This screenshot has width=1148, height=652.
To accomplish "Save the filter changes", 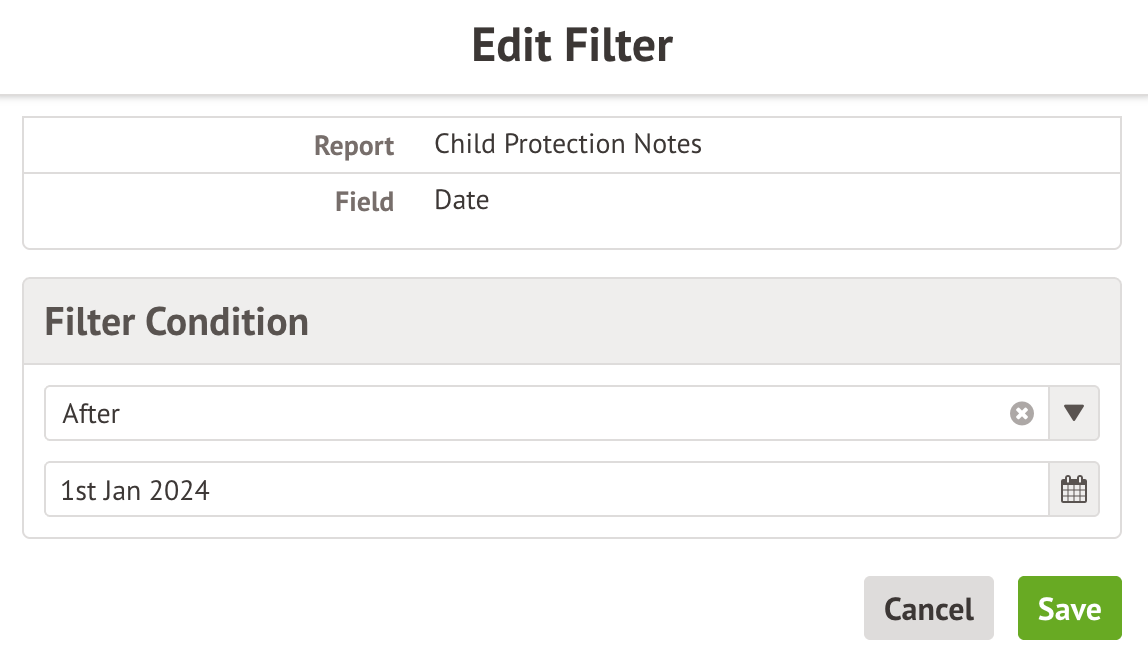I will 1069,608.
